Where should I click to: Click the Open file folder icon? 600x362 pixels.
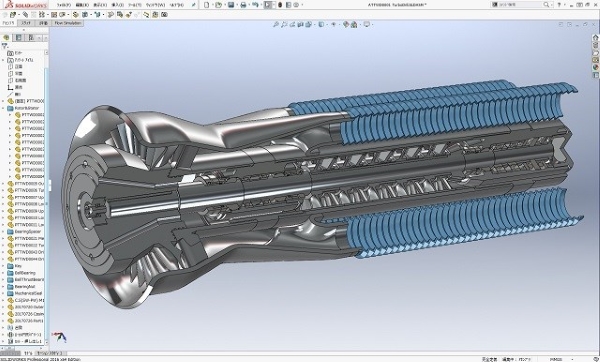(x=218, y=5)
